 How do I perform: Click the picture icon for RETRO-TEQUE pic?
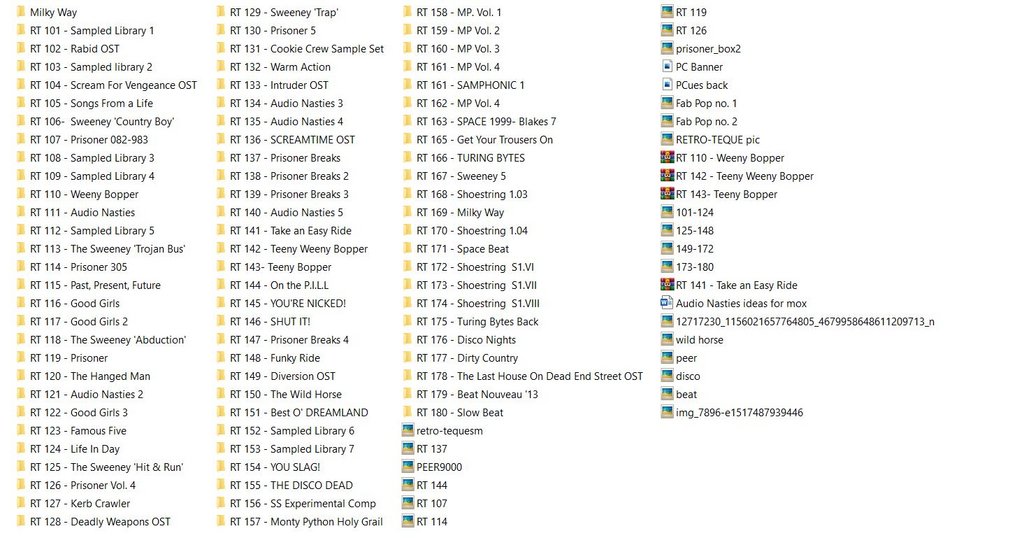coord(667,139)
